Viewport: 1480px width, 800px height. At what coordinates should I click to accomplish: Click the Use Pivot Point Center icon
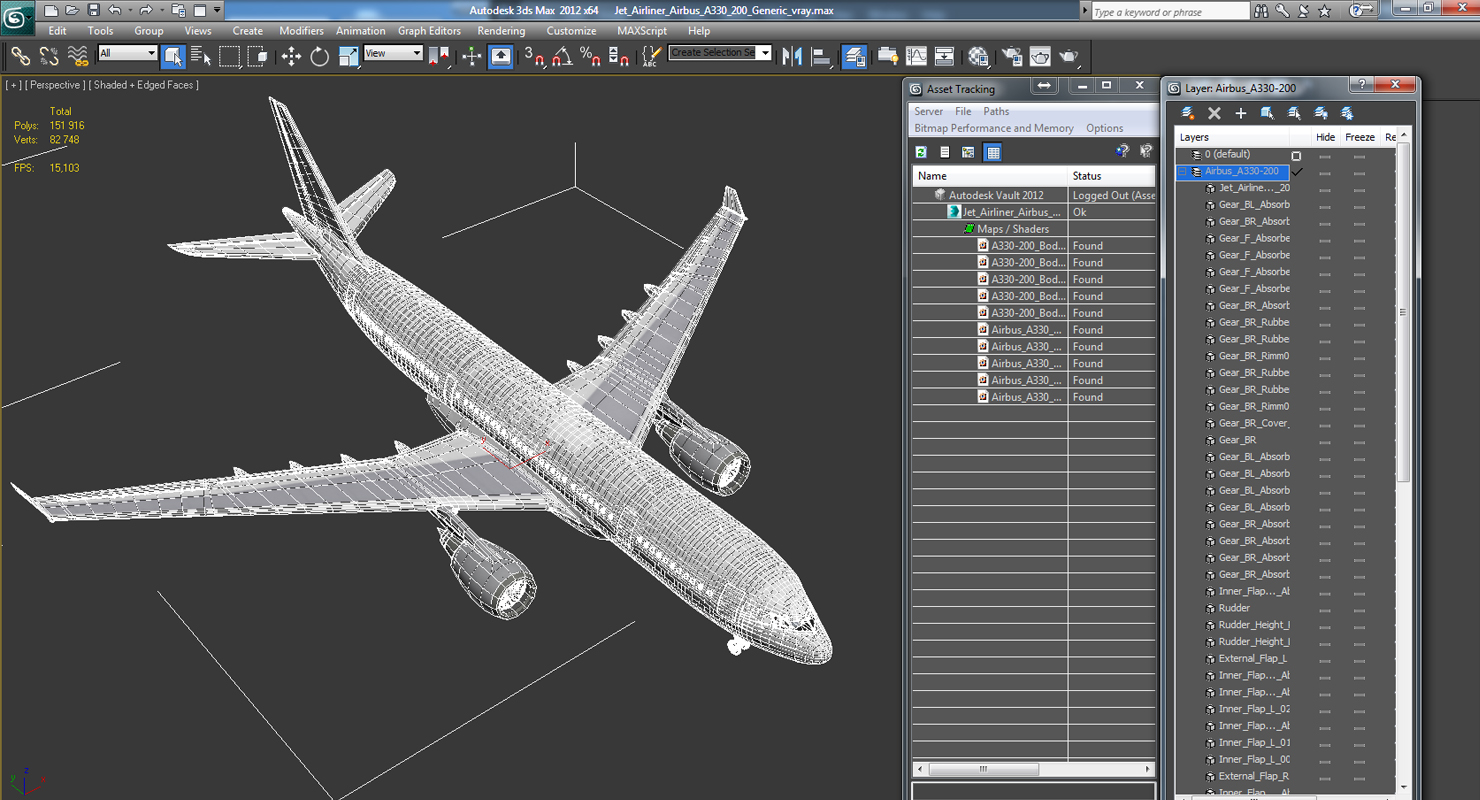point(439,56)
